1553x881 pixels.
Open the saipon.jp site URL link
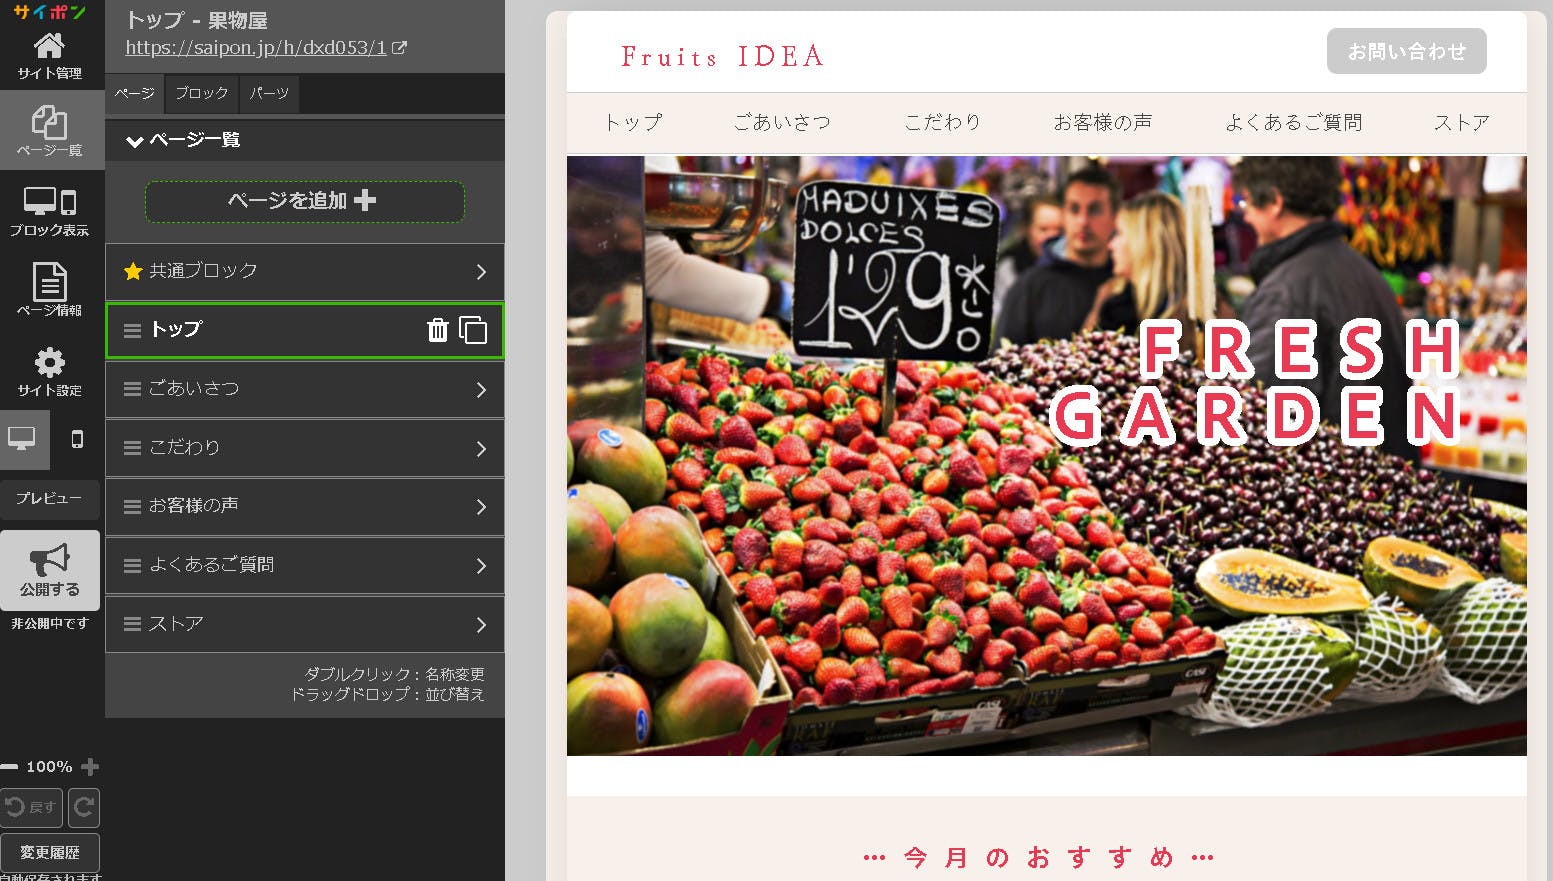pyautogui.click(x=256, y=48)
